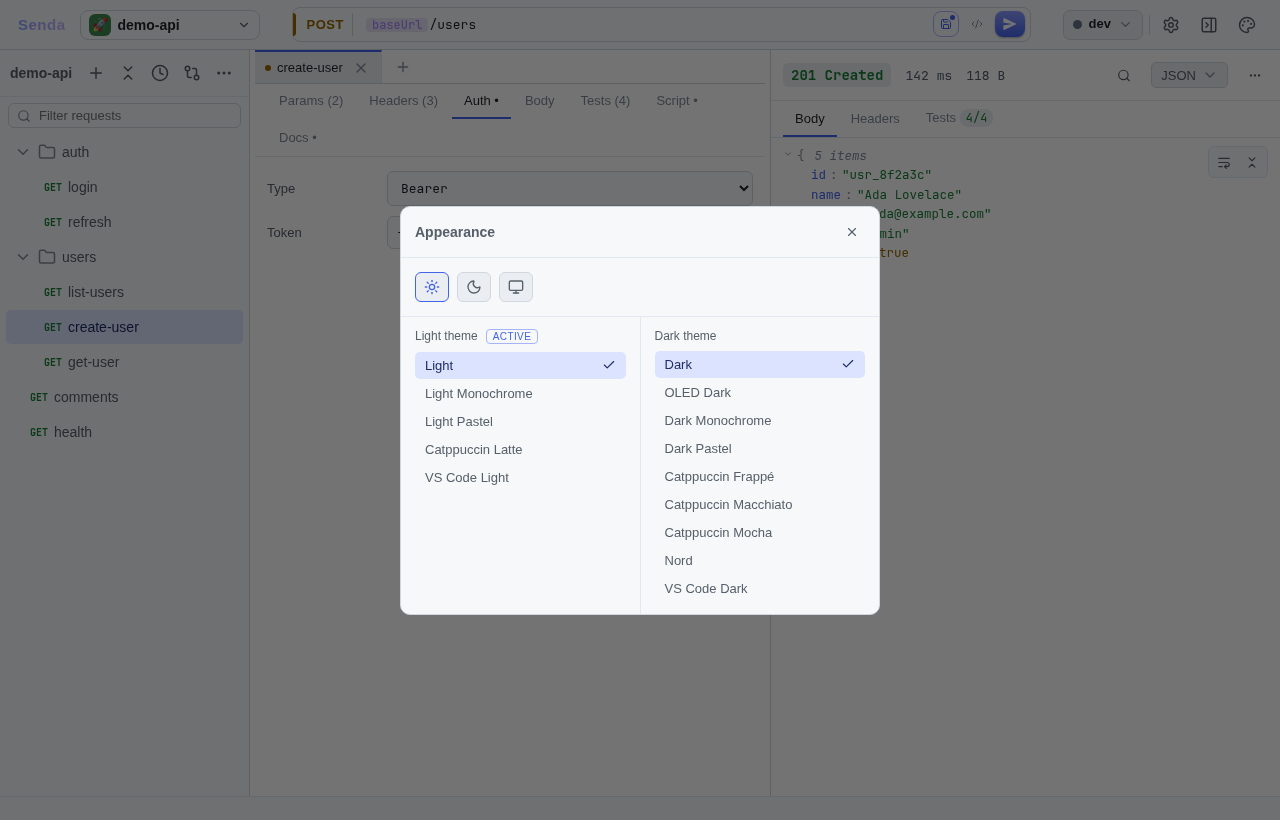The height and width of the screenshot is (820, 1280).
Task: Open the get-user request
Action: click(125, 362)
